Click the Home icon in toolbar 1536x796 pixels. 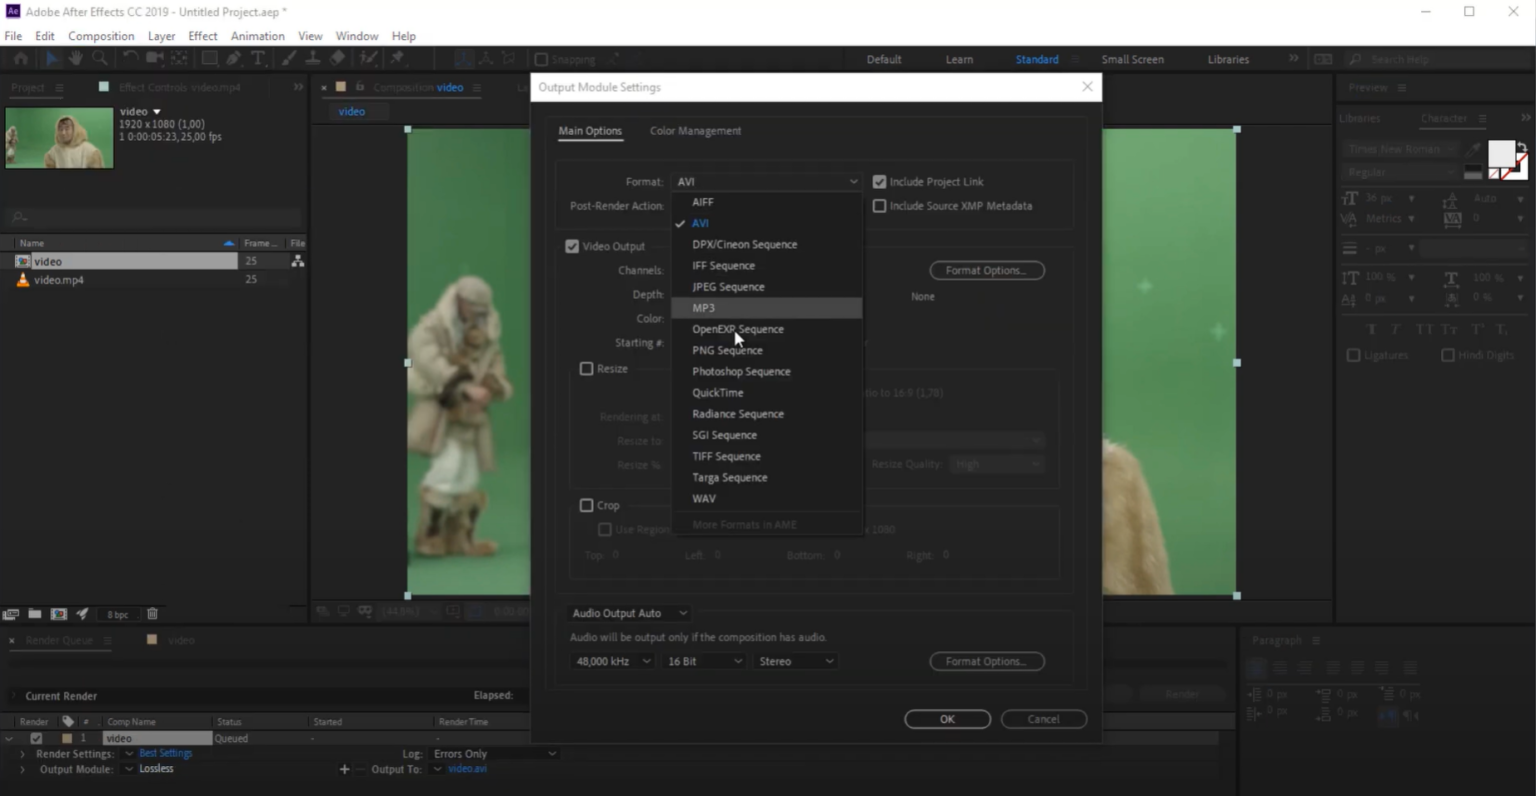pos(21,59)
